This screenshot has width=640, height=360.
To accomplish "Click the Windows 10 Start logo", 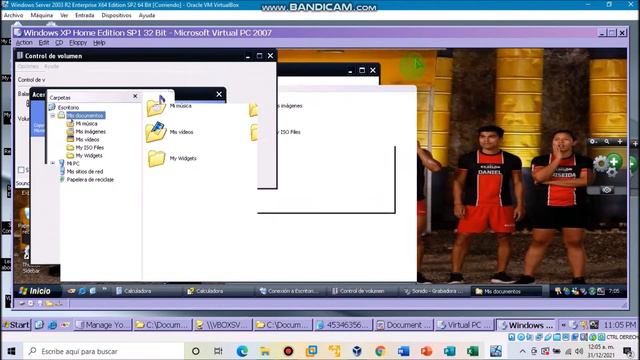I will coord(11,351).
